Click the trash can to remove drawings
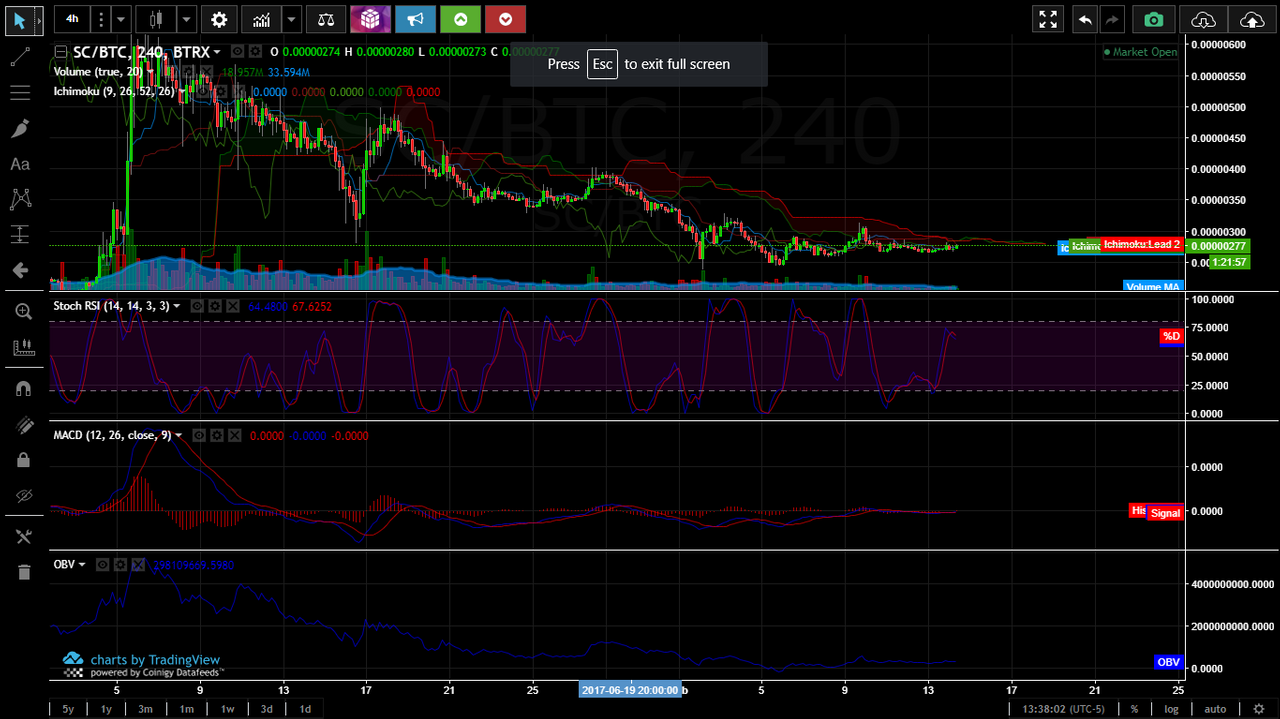1280x719 pixels. point(23,572)
